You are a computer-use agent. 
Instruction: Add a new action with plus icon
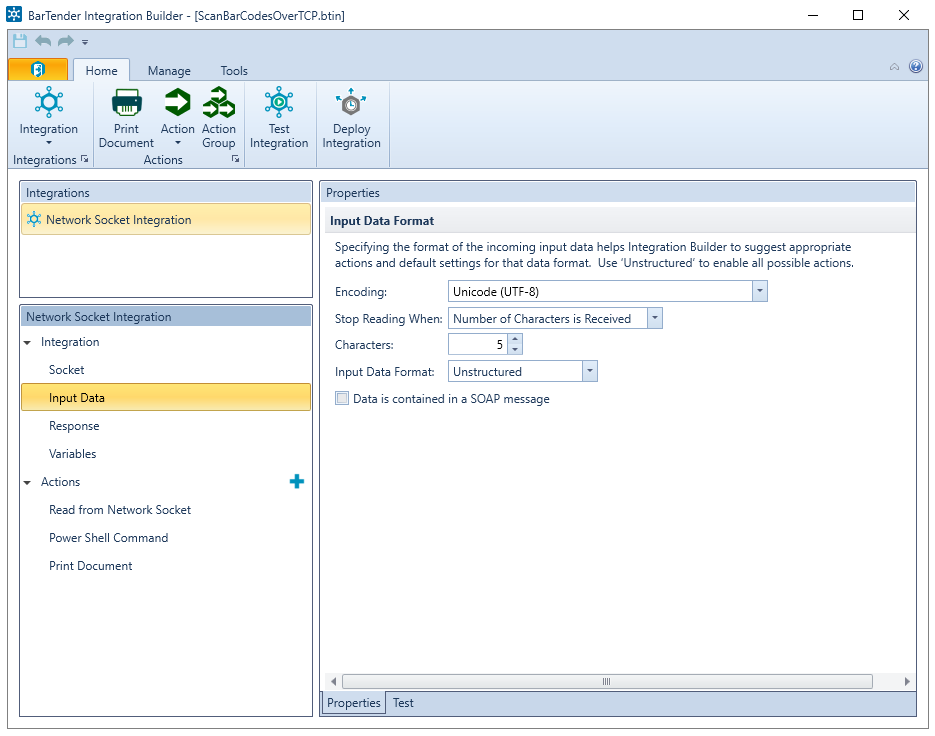(297, 481)
